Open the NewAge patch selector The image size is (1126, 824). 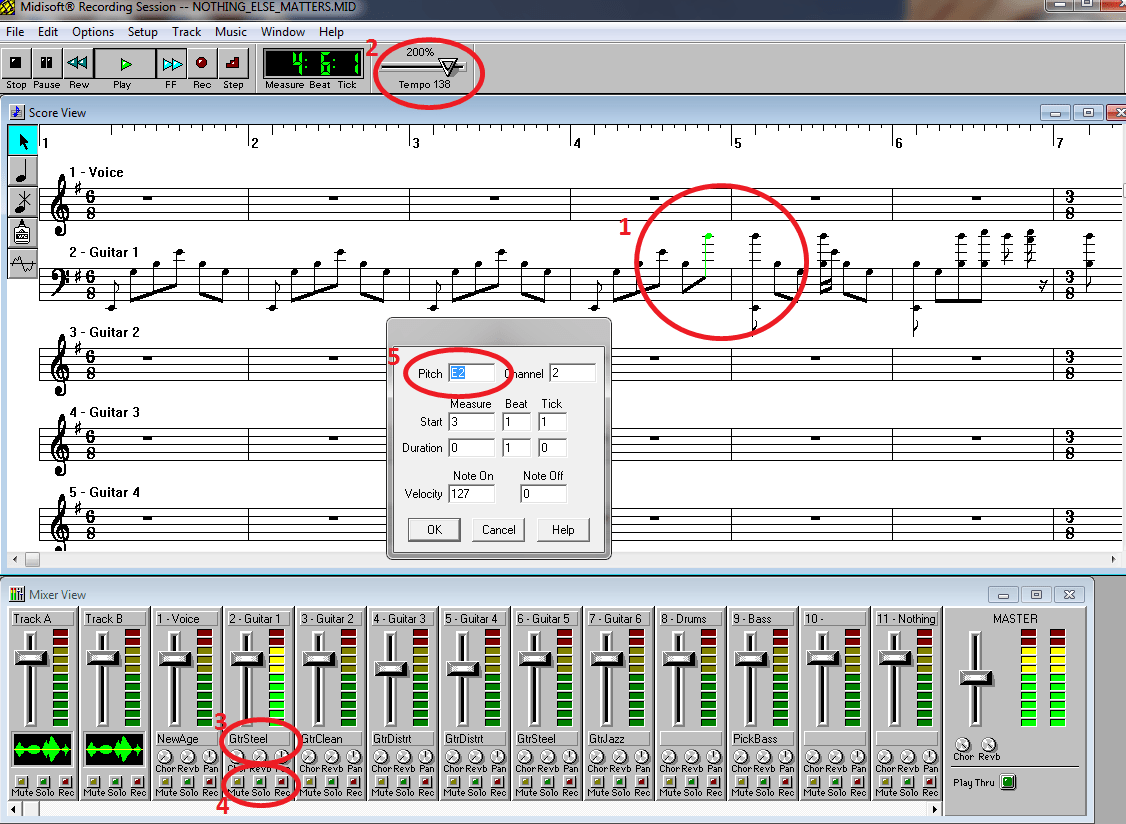[187, 739]
